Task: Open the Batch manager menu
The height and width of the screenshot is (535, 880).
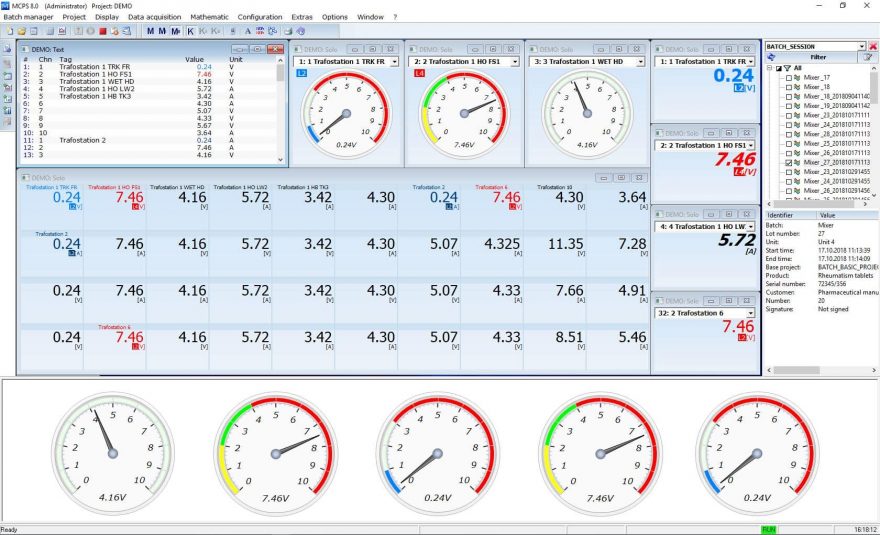Action: pos(28,17)
